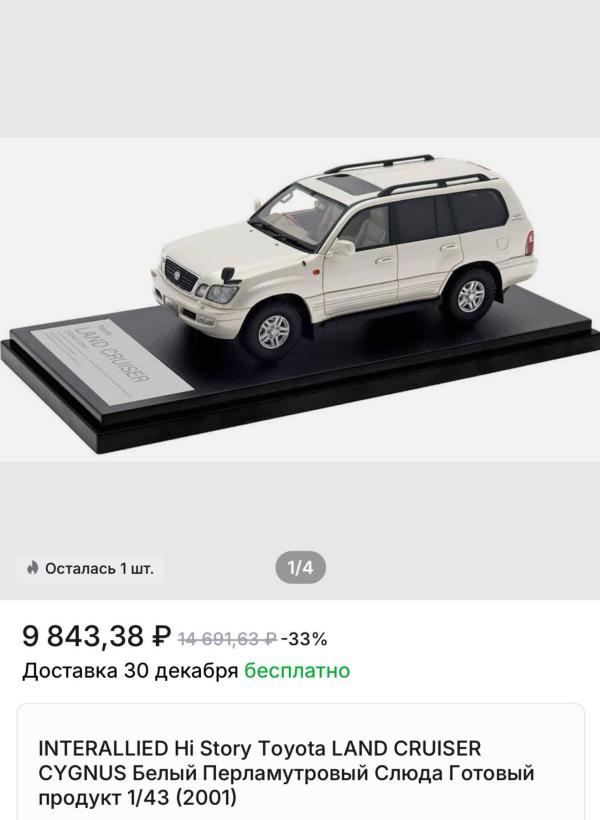Tap 'Доставка 30 декабря' delivery info

130,671
